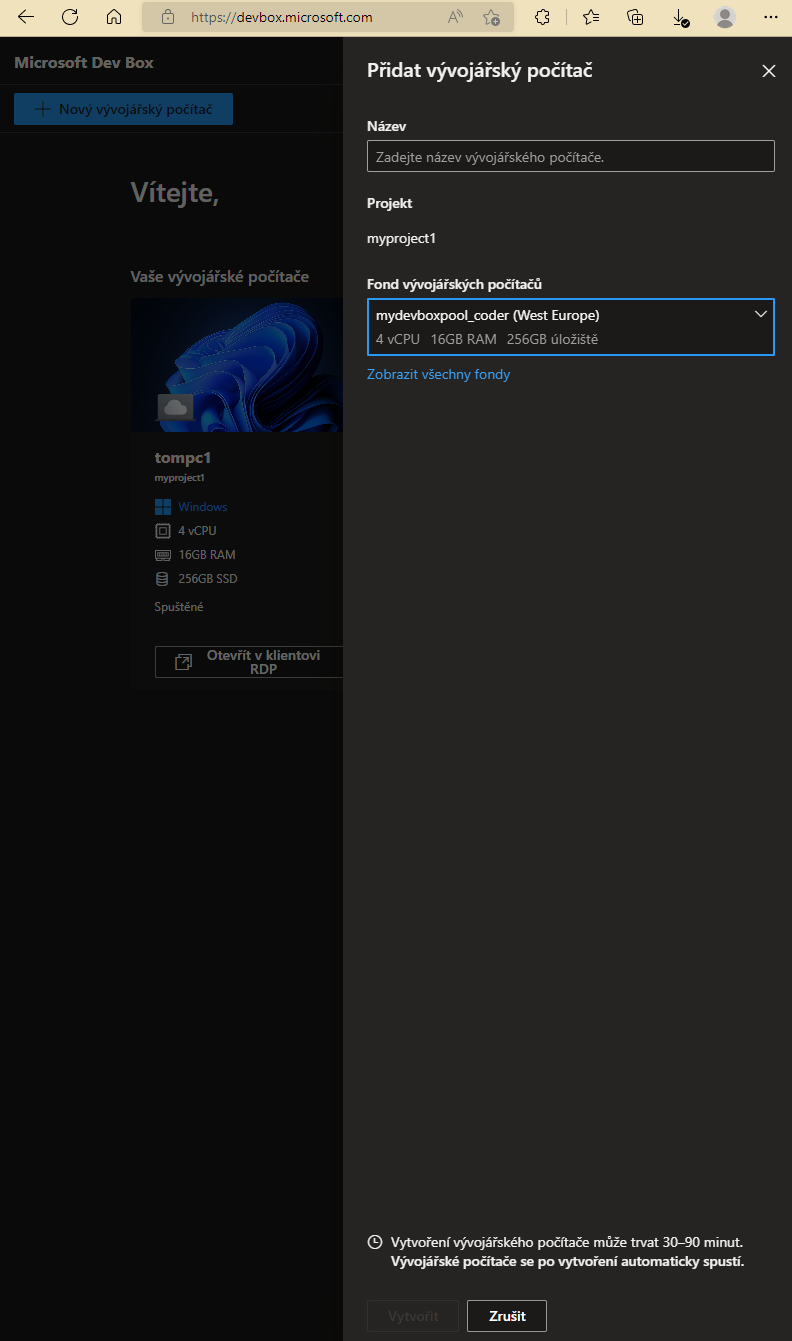Click the Zobrazit všechny fondy link
Viewport: 792px width, 1341px height.
click(439, 375)
